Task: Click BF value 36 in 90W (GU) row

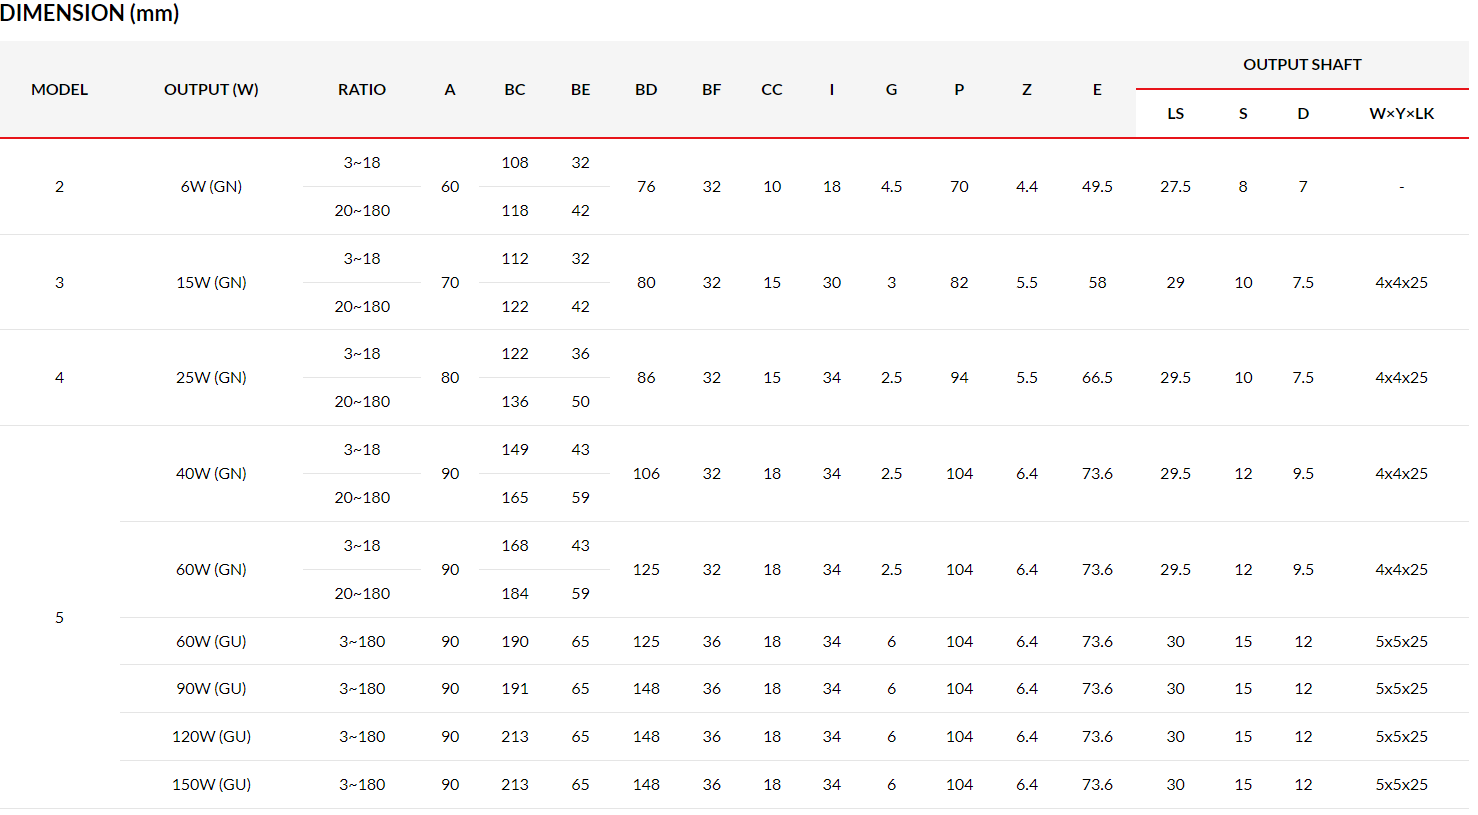Action: tap(711, 688)
